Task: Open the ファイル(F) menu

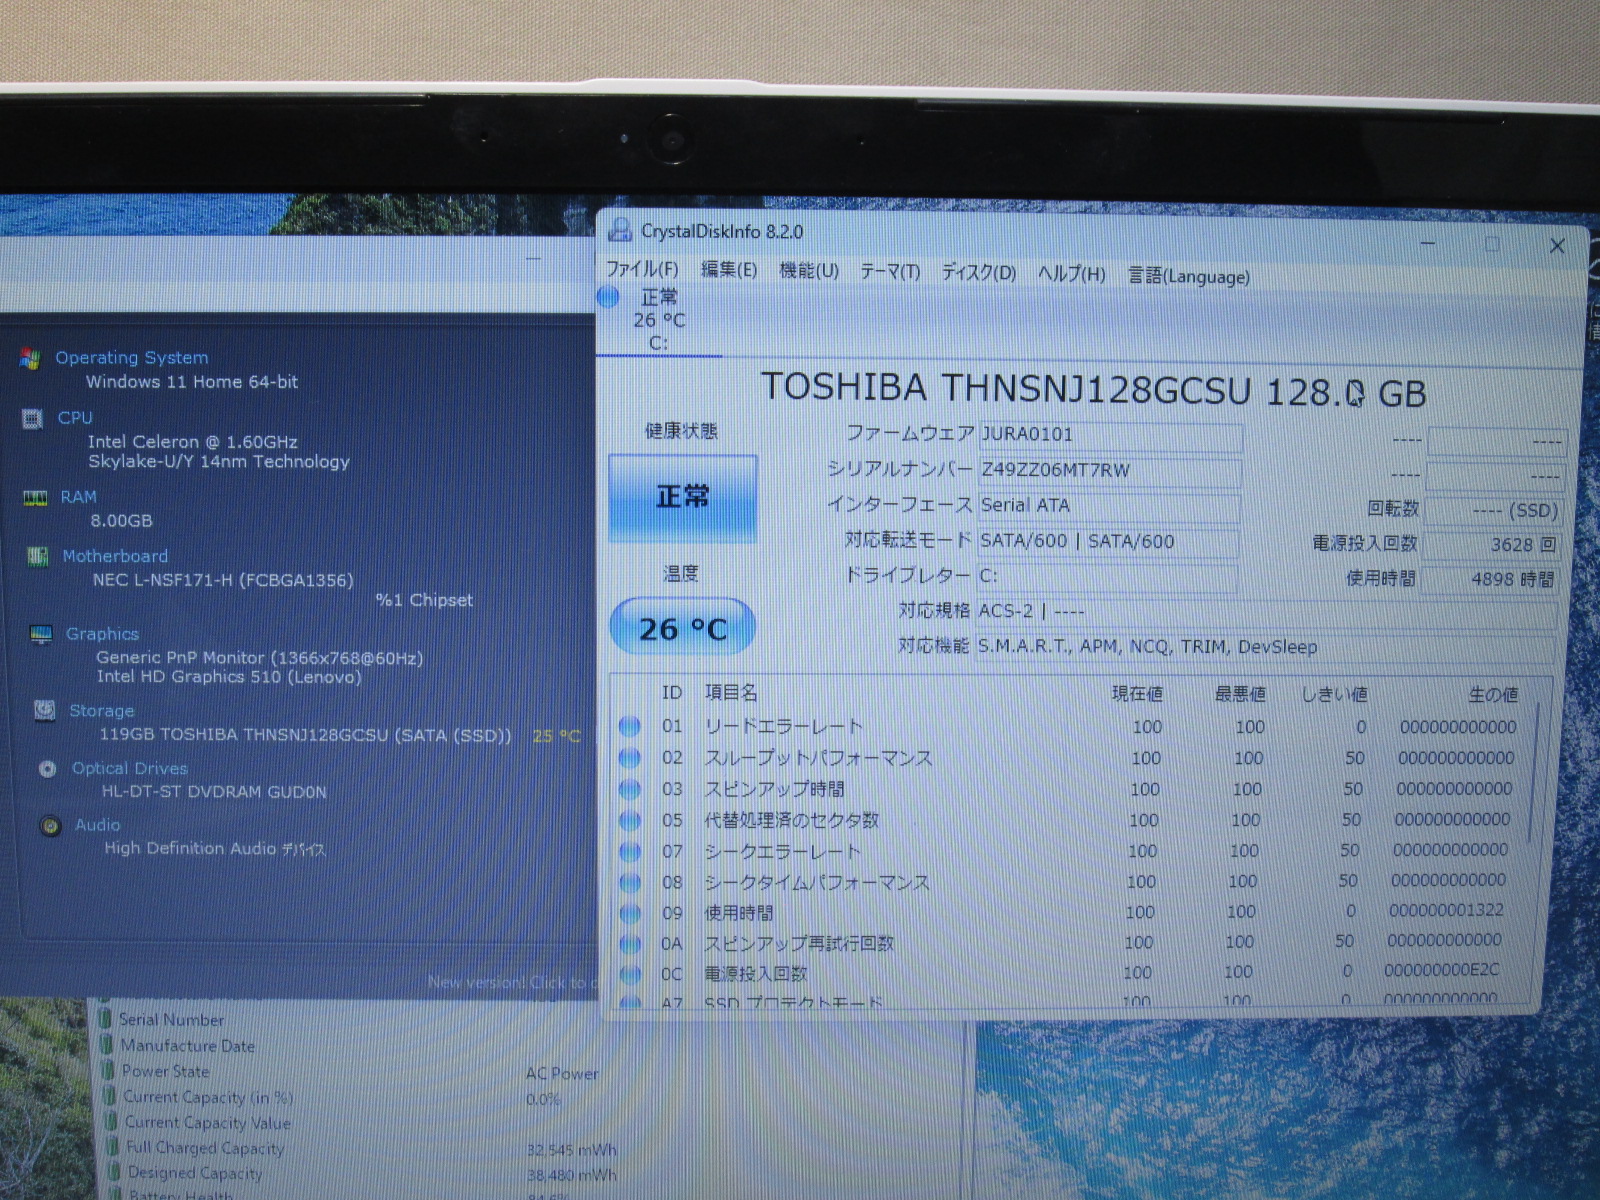Action: 641,270
